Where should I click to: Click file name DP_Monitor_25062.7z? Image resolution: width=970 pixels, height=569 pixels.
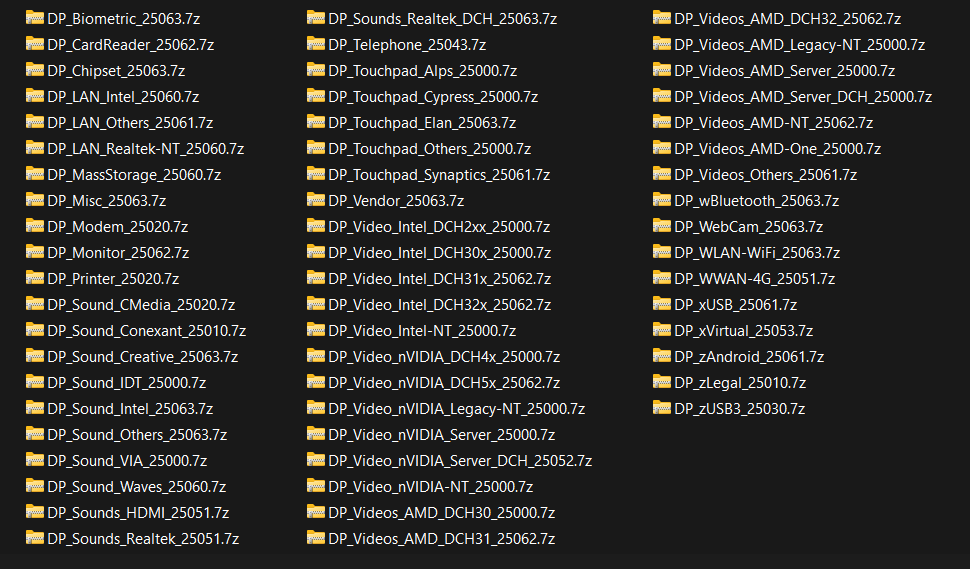pos(118,253)
